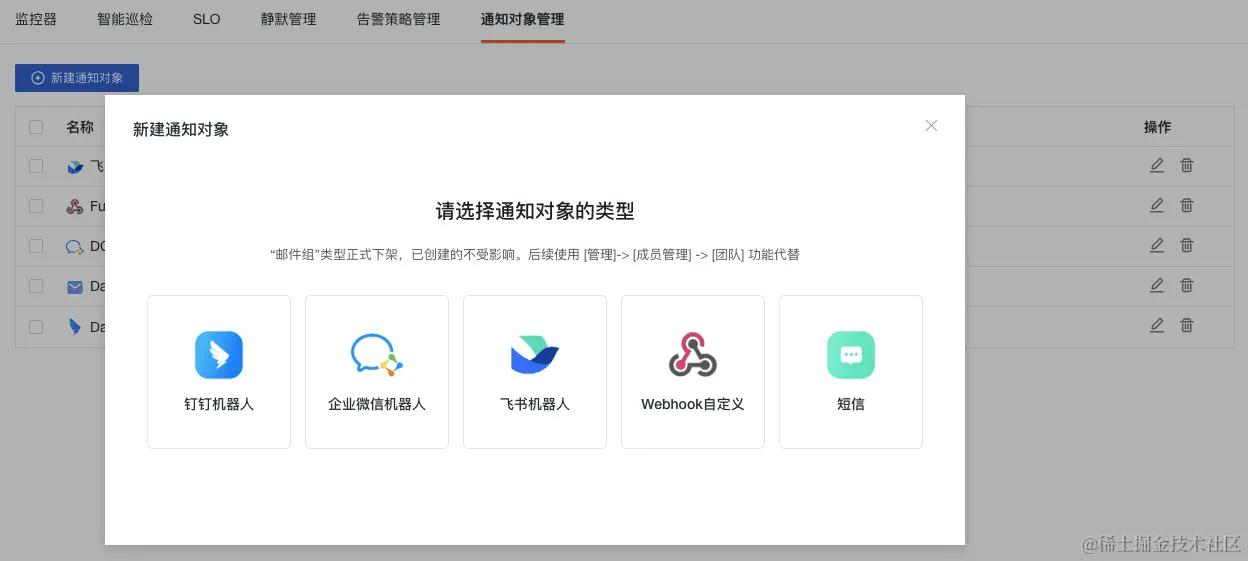Click the mail envelope icon beside Da
The width and height of the screenshot is (1248, 561).
click(75, 287)
